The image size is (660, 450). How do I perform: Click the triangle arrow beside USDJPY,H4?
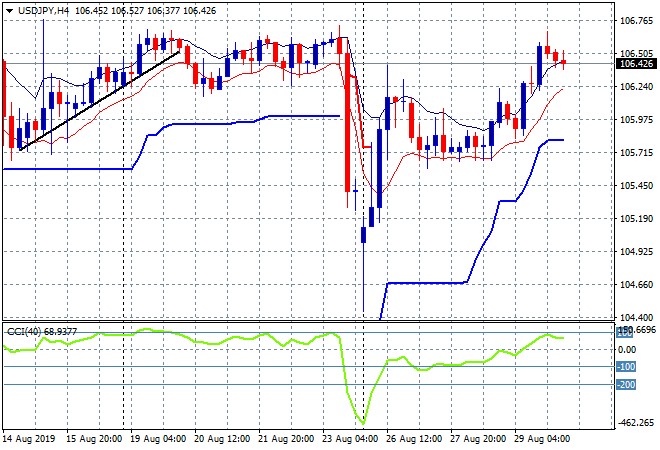9,11
